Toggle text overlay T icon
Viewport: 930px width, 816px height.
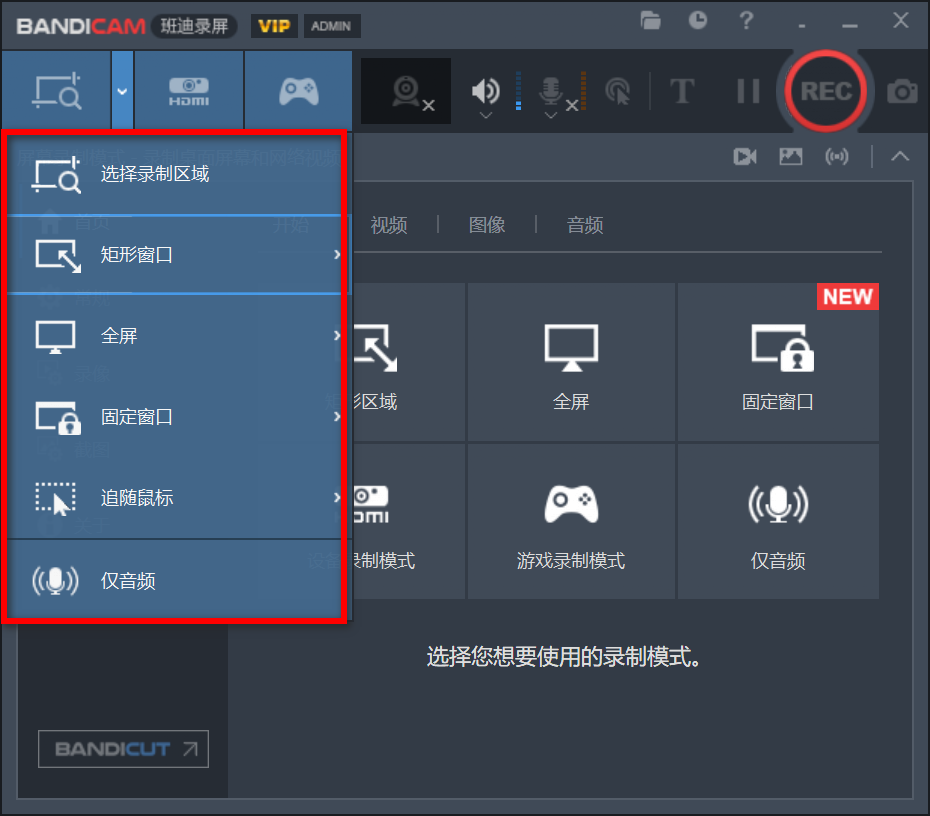click(682, 91)
